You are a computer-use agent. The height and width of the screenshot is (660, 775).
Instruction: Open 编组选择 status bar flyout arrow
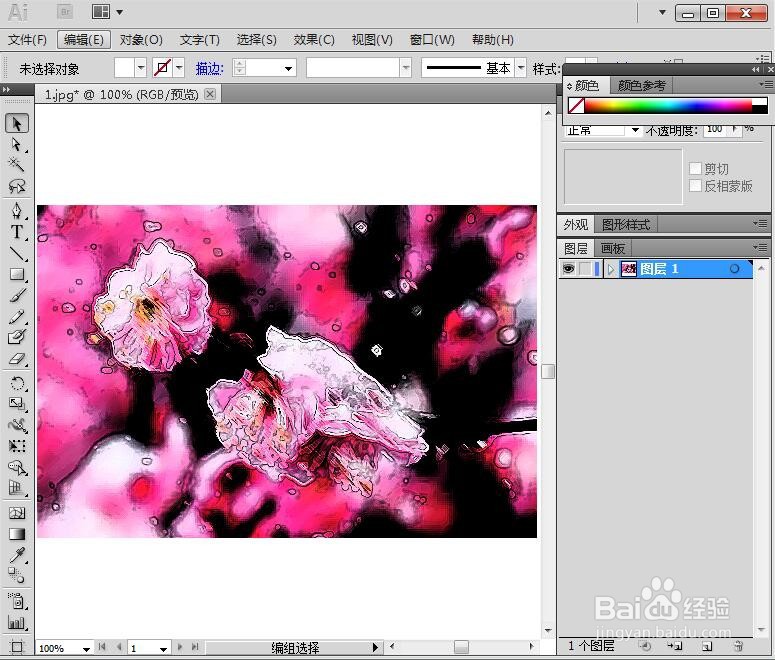point(375,647)
